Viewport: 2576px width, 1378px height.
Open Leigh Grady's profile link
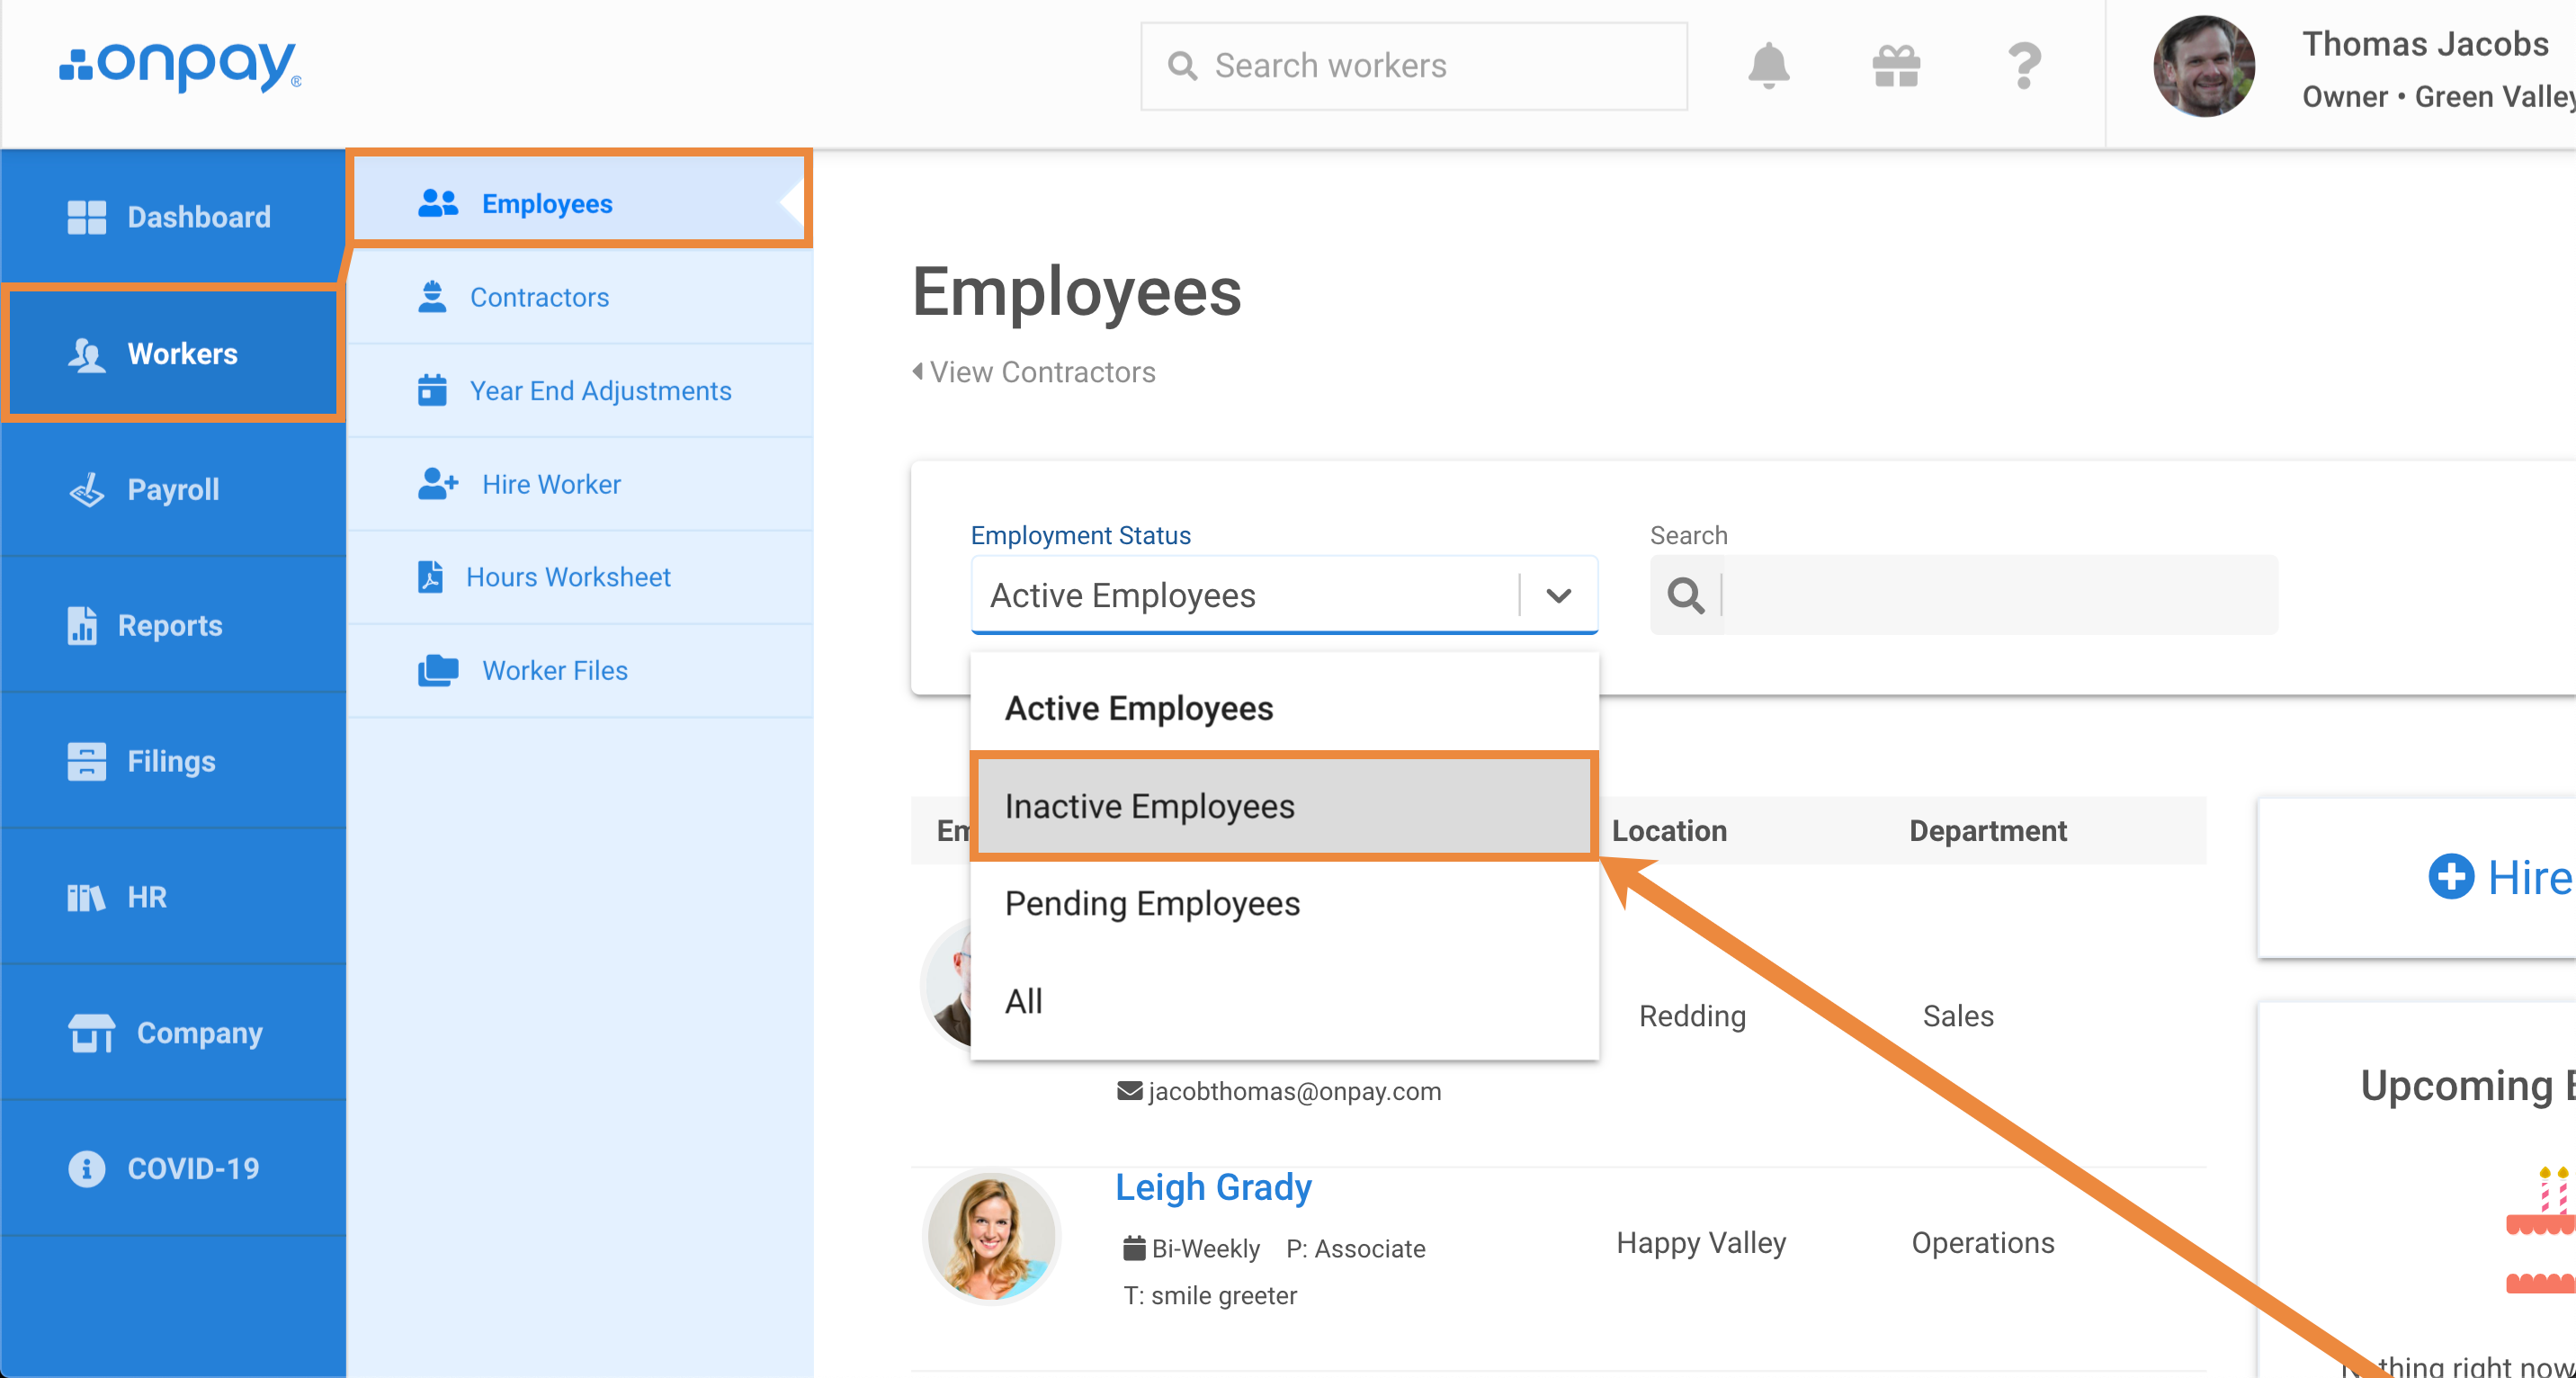click(1213, 1187)
